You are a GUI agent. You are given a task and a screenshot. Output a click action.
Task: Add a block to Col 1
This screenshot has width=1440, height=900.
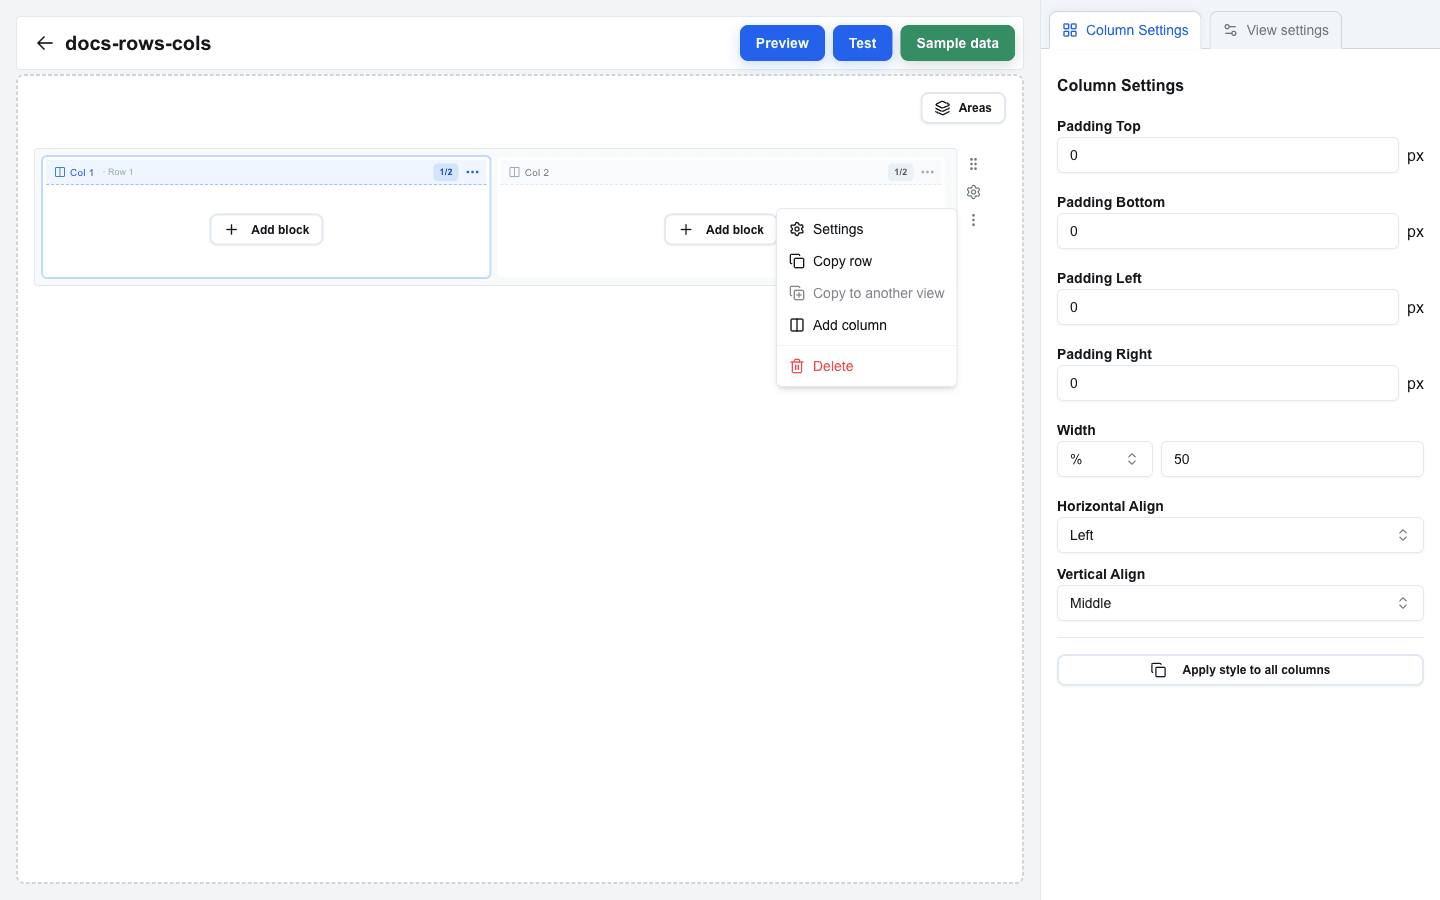click(266, 230)
